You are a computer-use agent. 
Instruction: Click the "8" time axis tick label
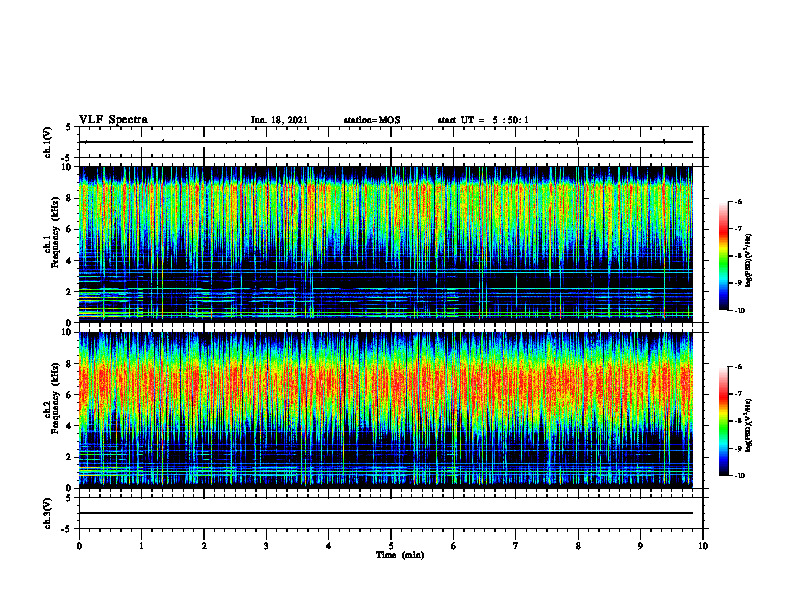click(578, 546)
